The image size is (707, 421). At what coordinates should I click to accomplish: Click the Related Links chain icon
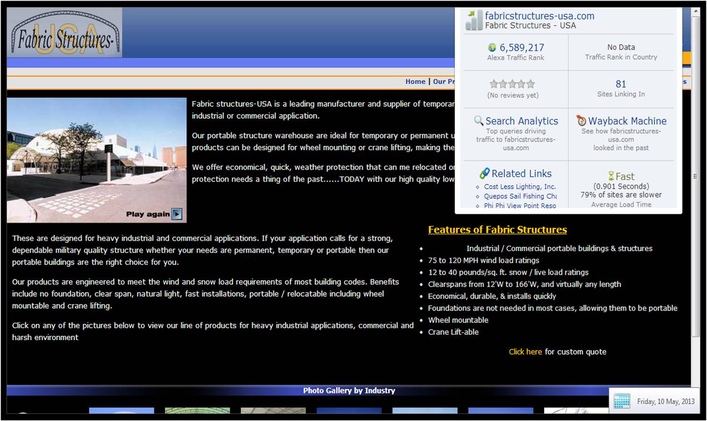[x=485, y=173]
